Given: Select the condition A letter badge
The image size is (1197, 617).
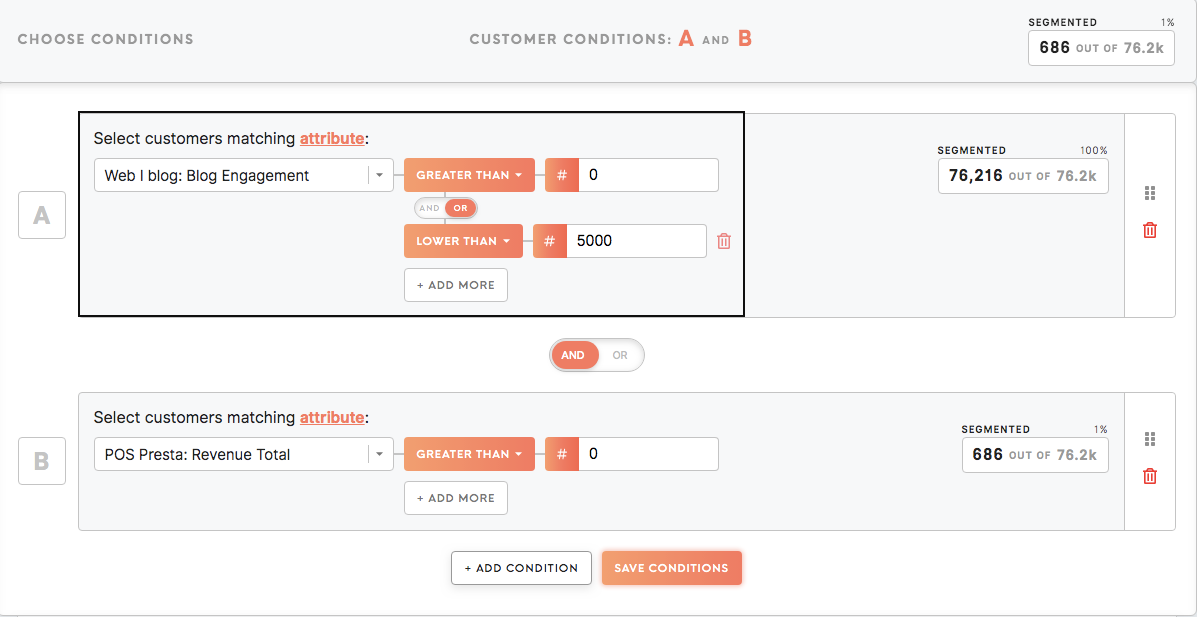Looking at the screenshot, I should [42, 215].
